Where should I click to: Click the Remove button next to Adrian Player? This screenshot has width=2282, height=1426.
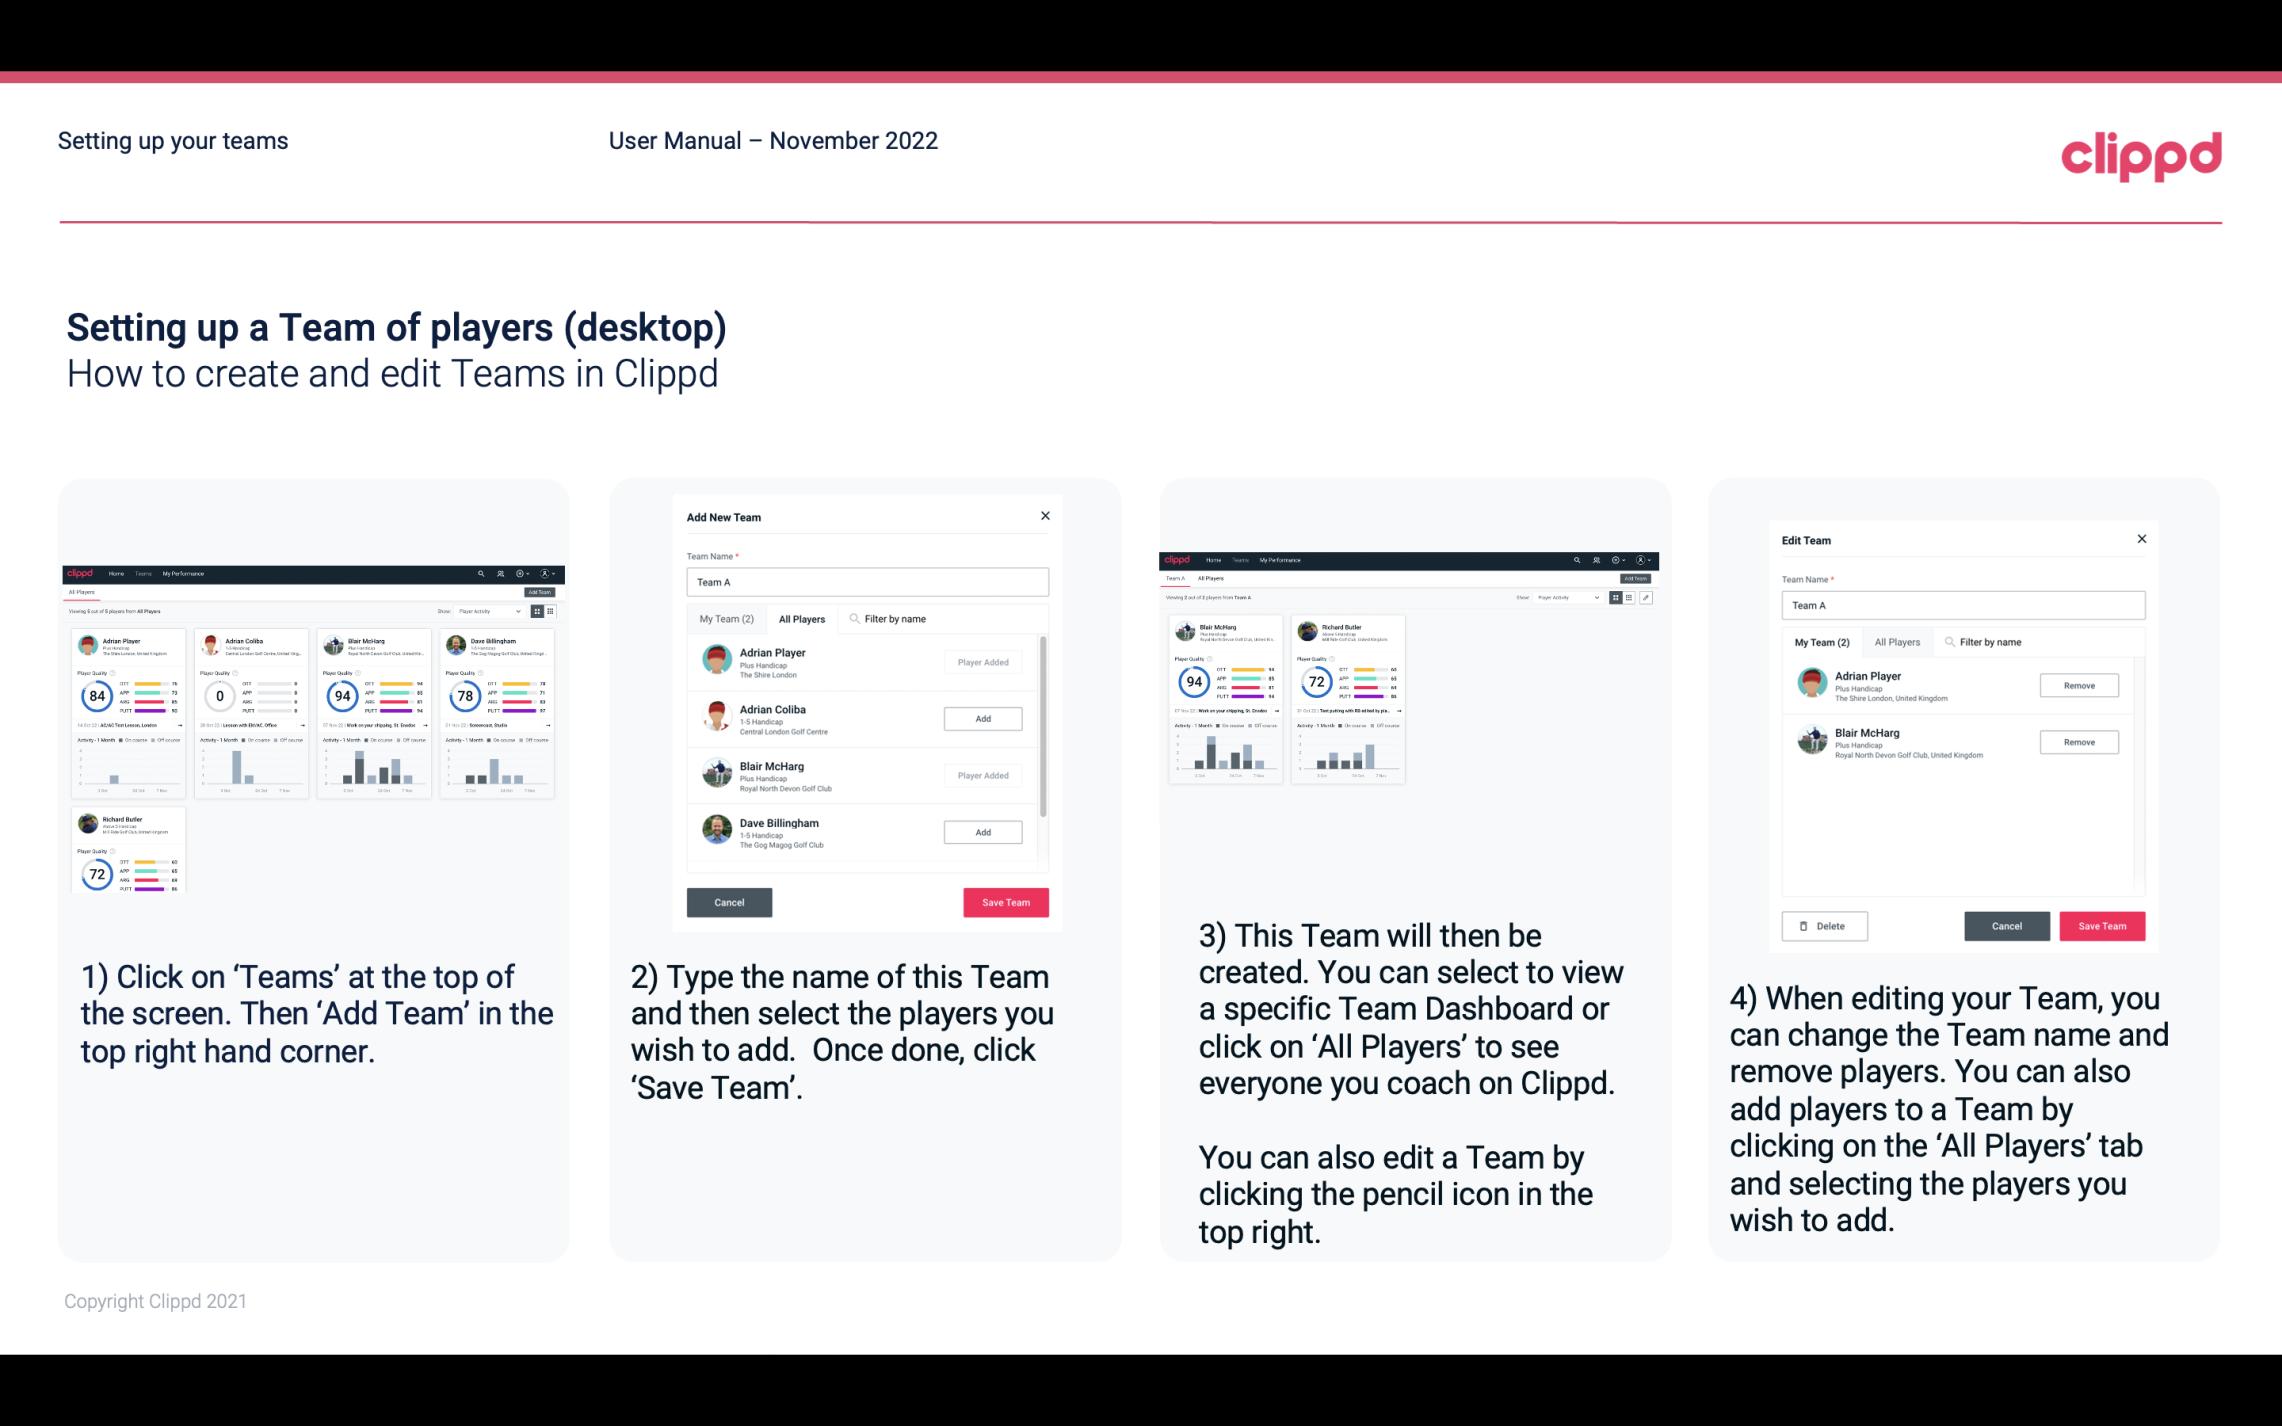[2078, 685]
